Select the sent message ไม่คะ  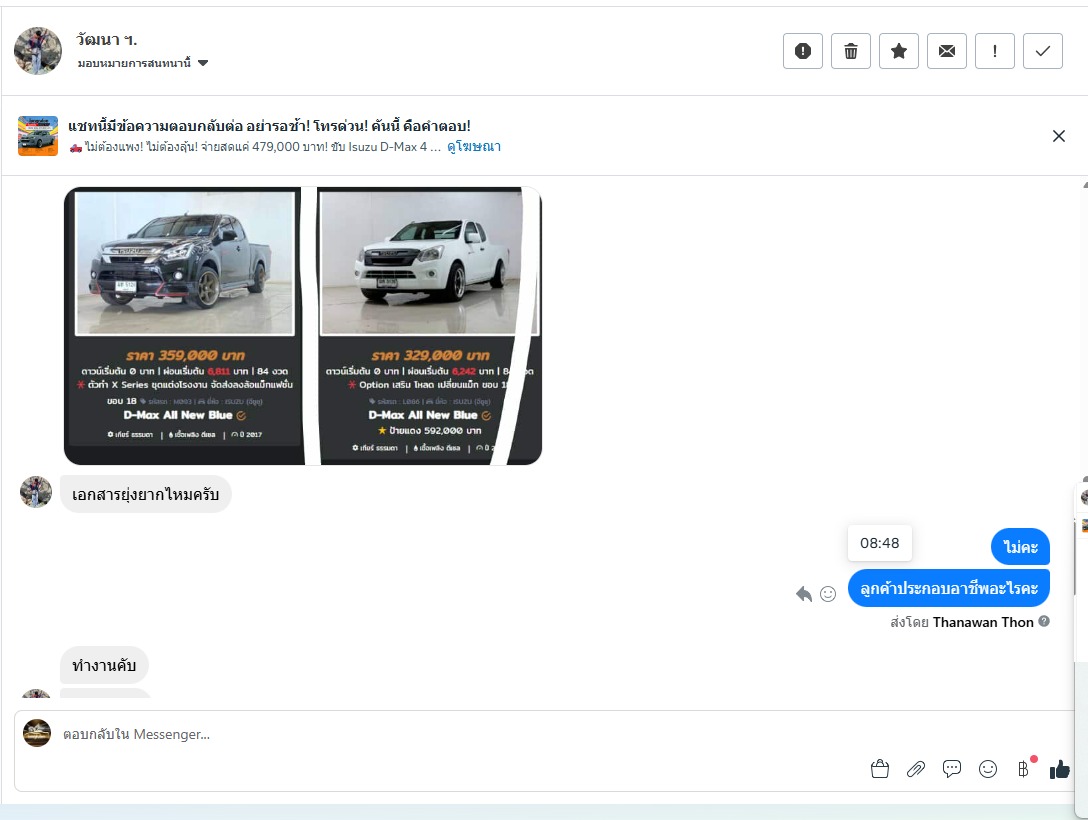click(x=1020, y=547)
